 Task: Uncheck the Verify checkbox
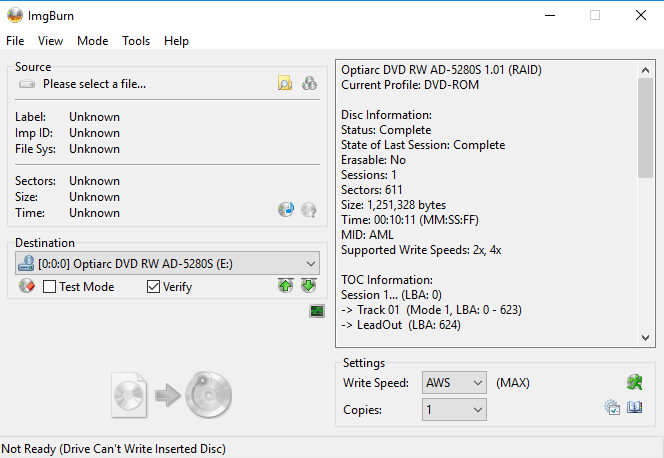(153, 287)
